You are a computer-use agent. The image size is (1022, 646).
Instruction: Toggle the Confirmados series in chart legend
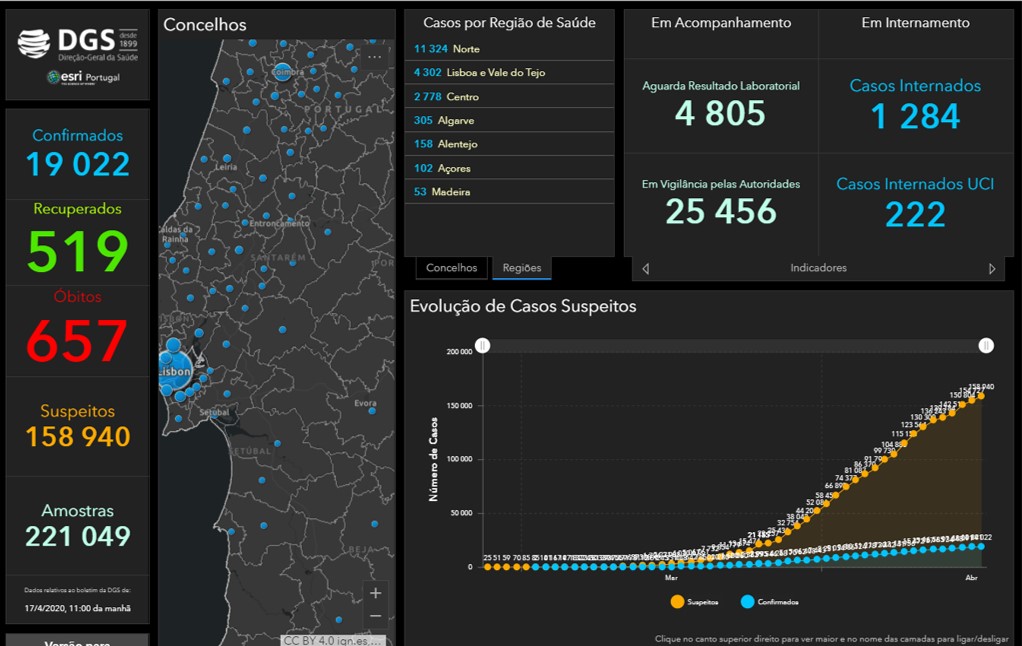pyautogui.click(x=769, y=602)
